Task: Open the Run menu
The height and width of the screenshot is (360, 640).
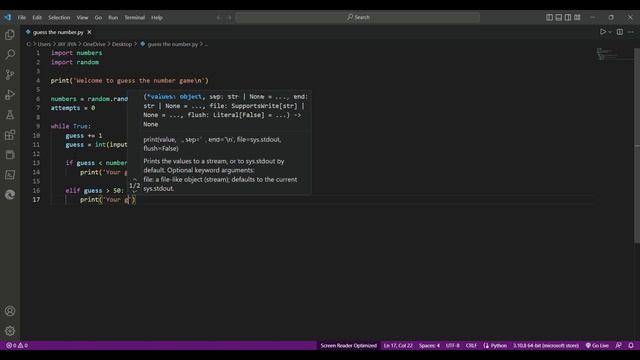Action: (113, 18)
